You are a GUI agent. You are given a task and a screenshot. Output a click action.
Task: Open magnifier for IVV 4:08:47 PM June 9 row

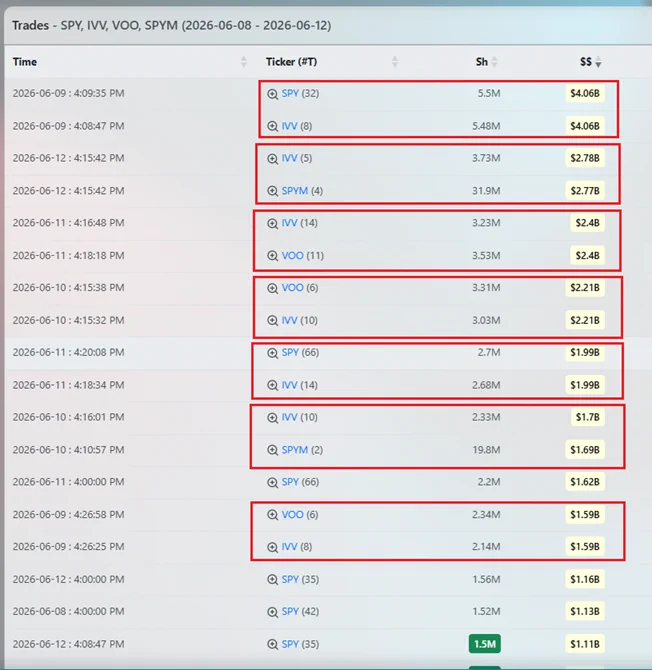pyautogui.click(x=272, y=126)
